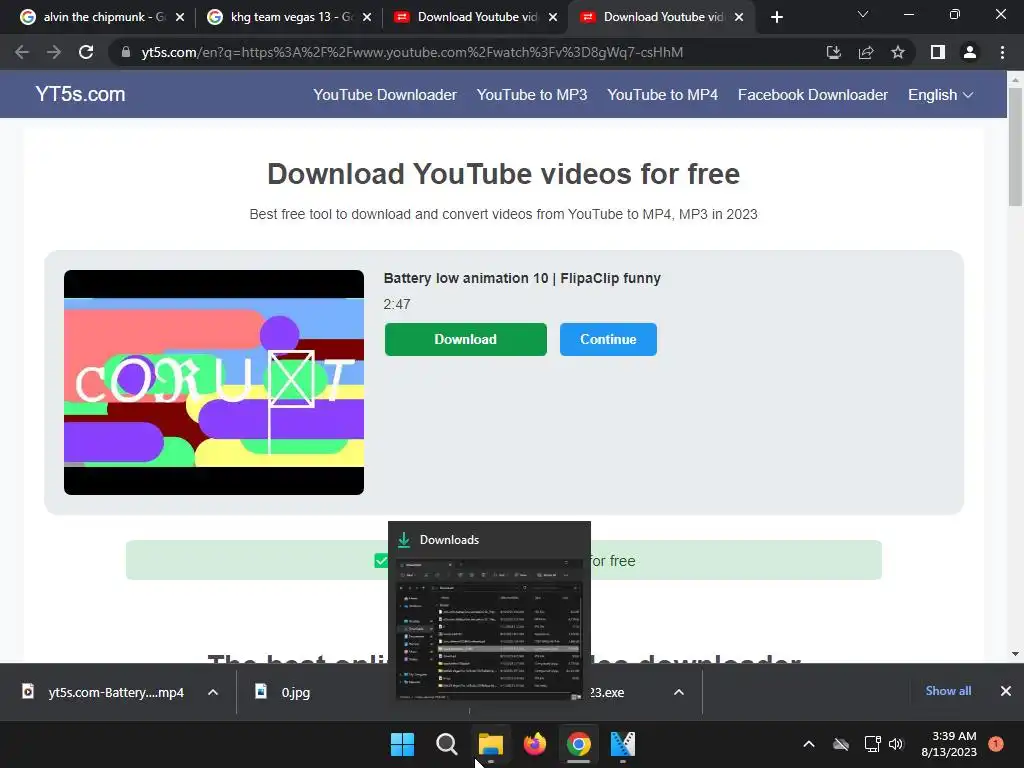This screenshot has width=1024, height=768.
Task: Open the notification badge in the tray
Action: click(995, 744)
